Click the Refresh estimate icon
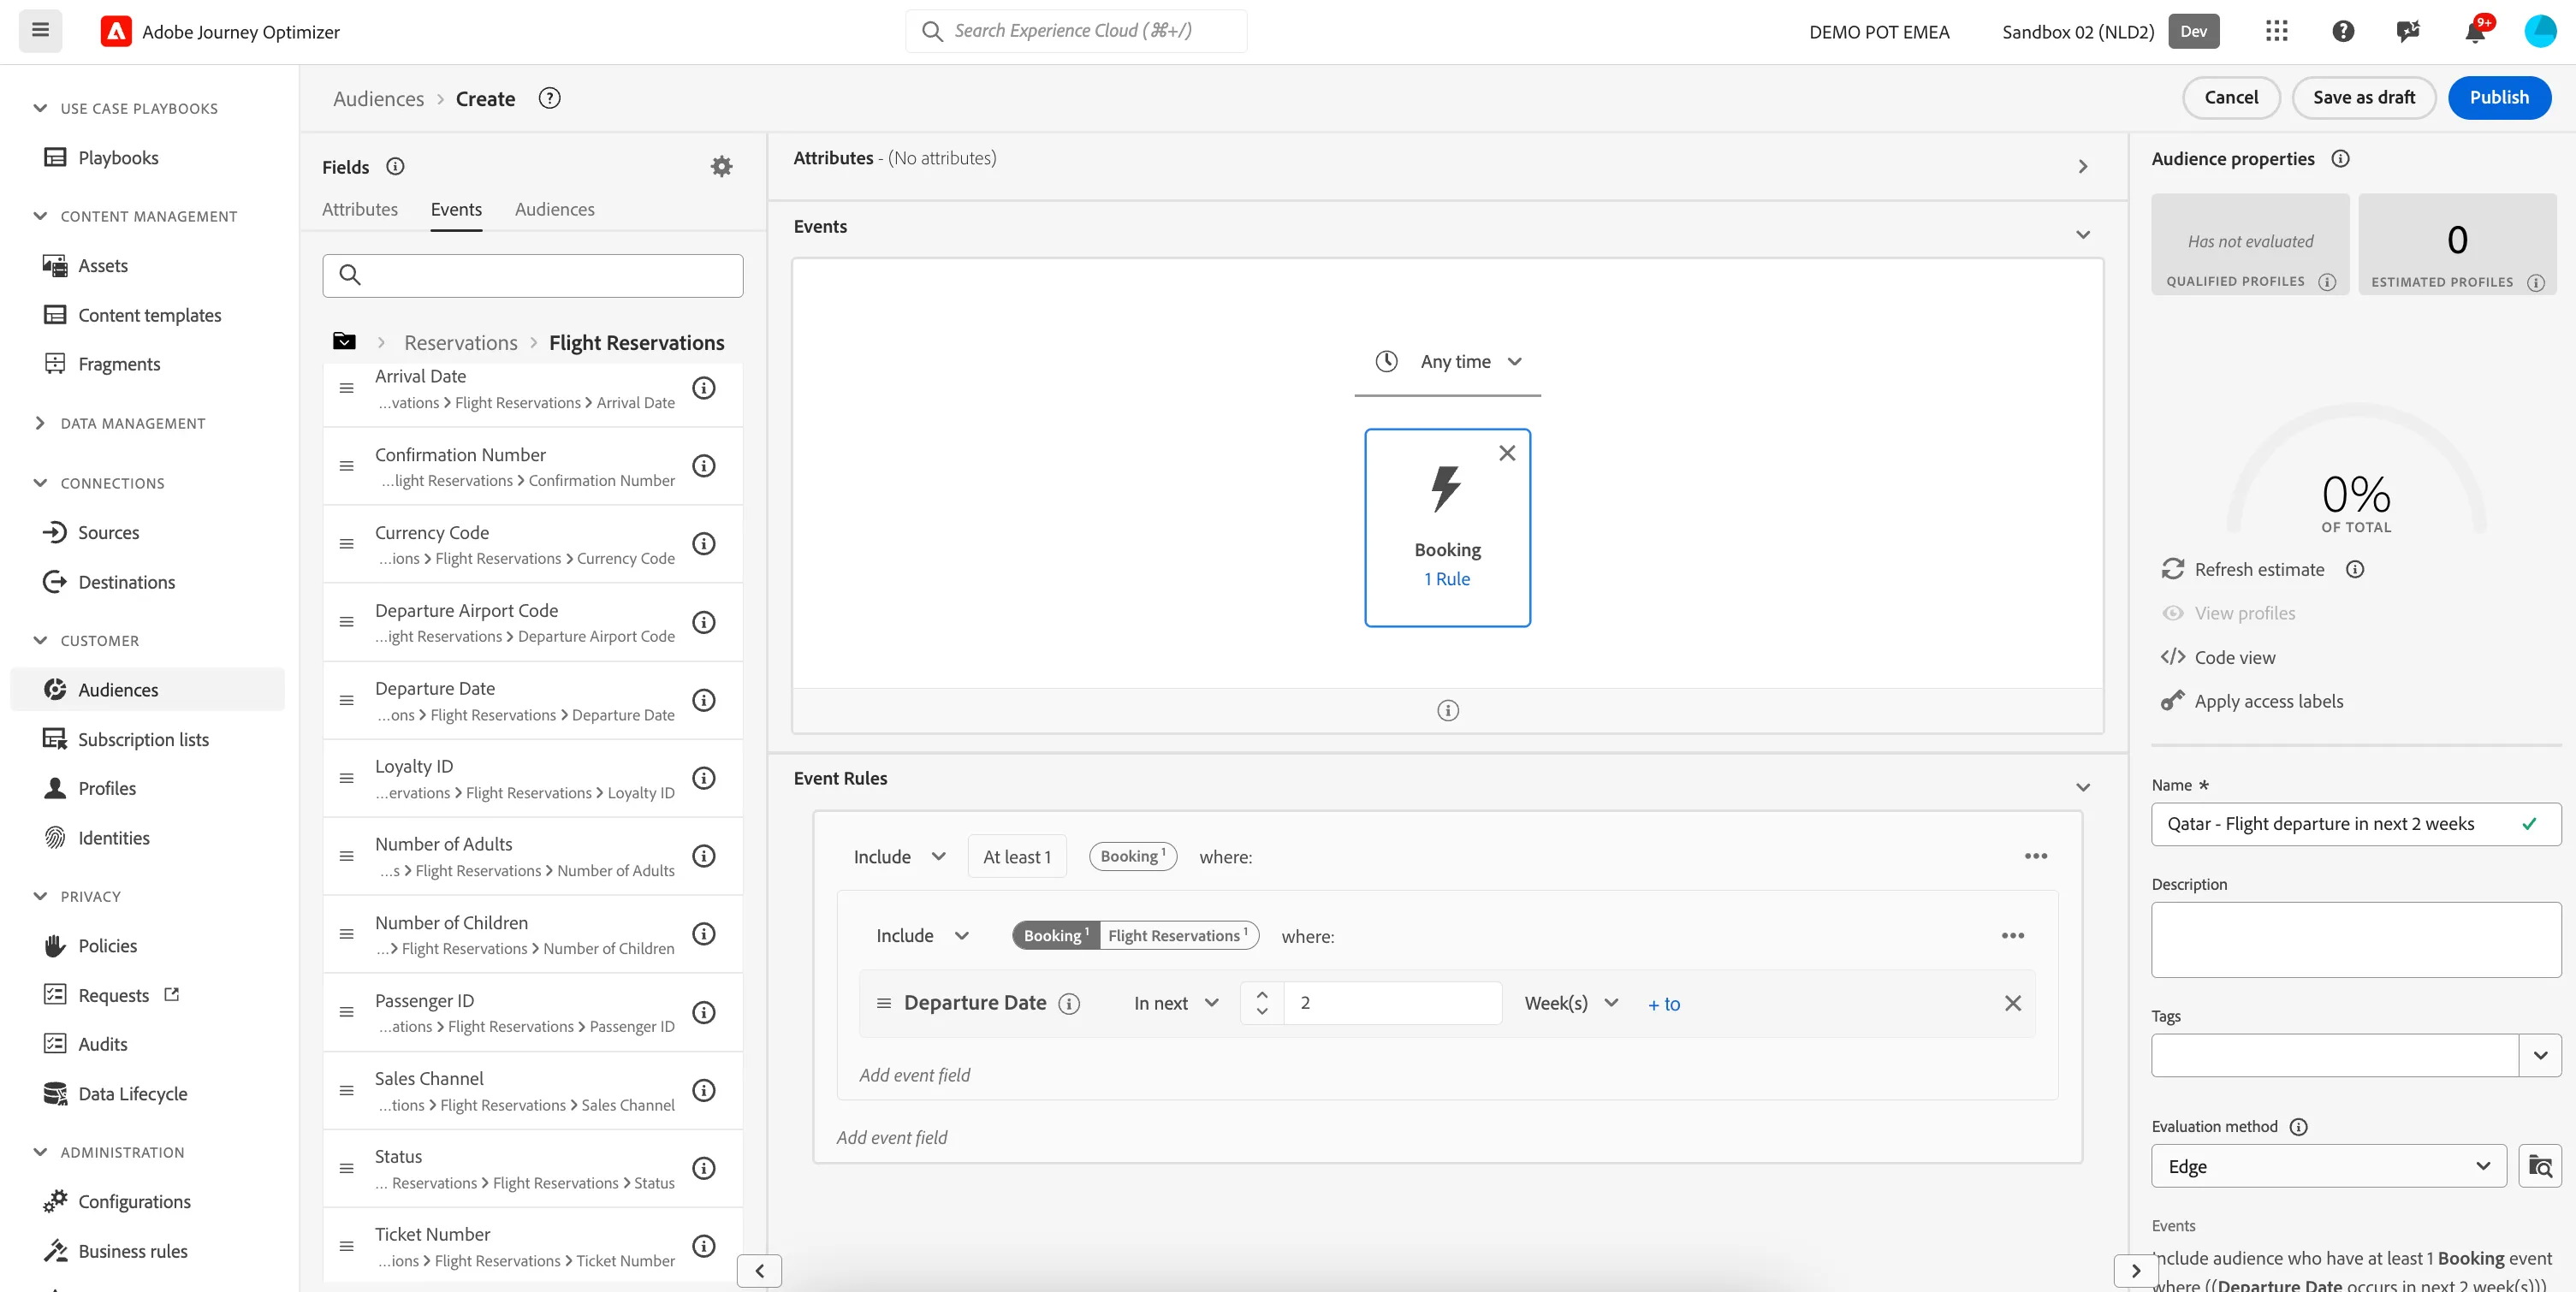 click(2172, 569)
